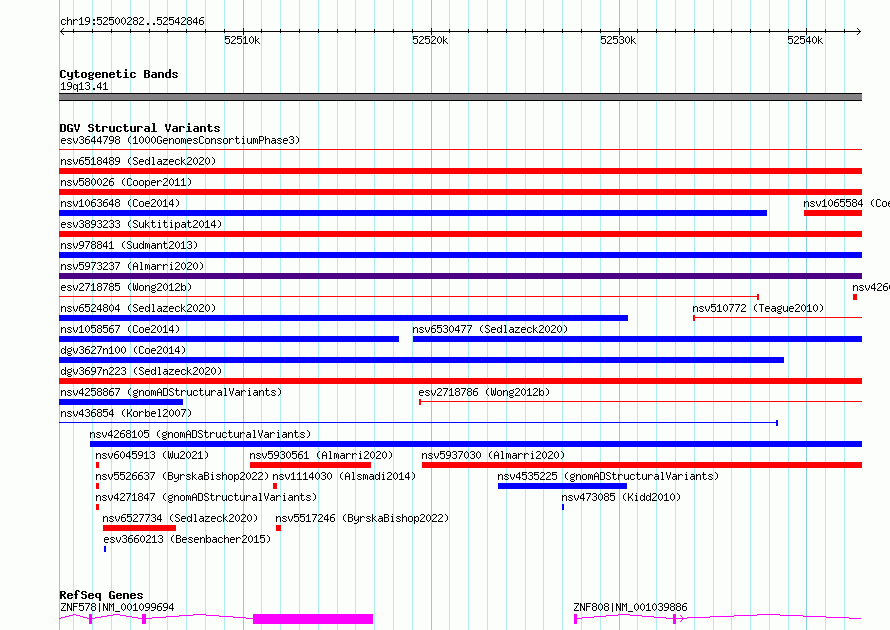Select the nsv5937030 Almarri2020 label
Image resolution: width=890 pixels, height=630 pixels.
(x=493, y=455)
